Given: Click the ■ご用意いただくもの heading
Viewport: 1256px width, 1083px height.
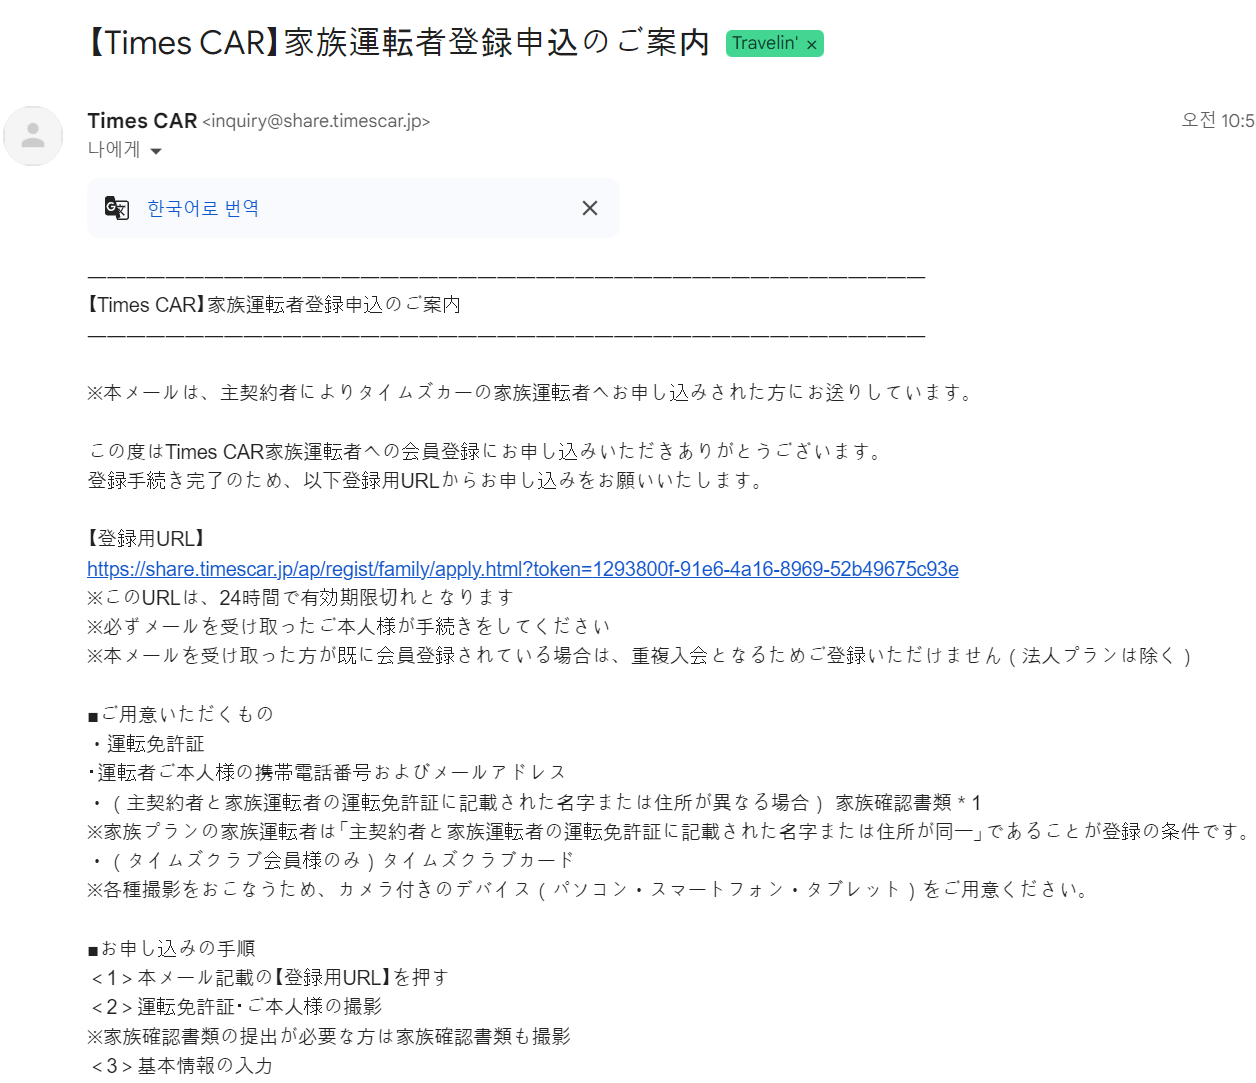Looking at the screenshot, I should point(180,714).
